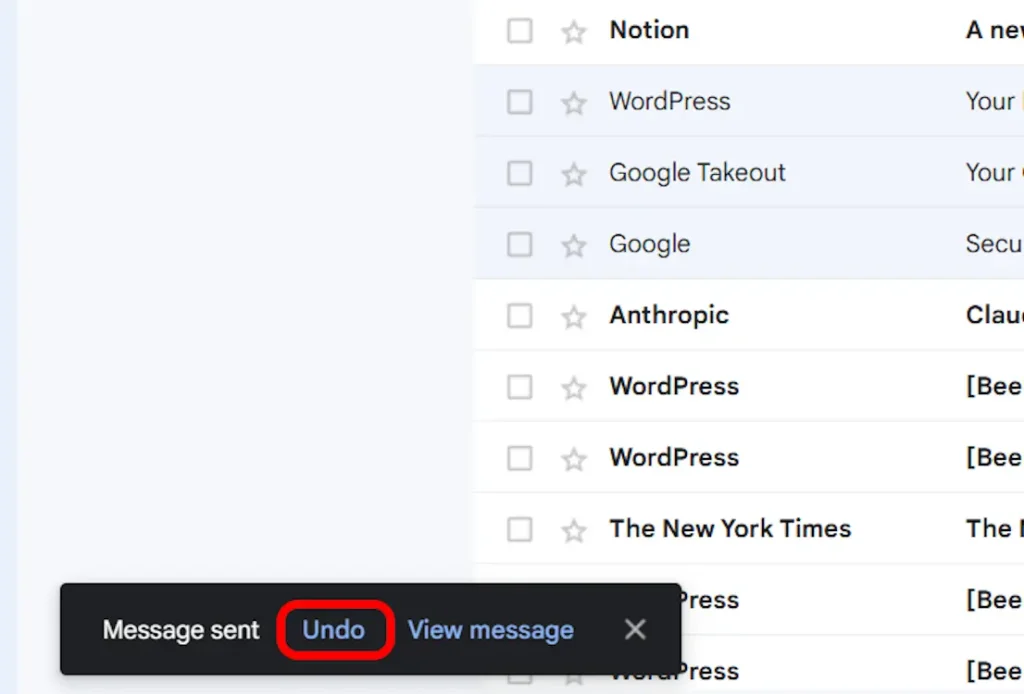Viewport: 1024px width, 694px height.
Task: Star the second WordPress email
Action: tap(573, 386)
